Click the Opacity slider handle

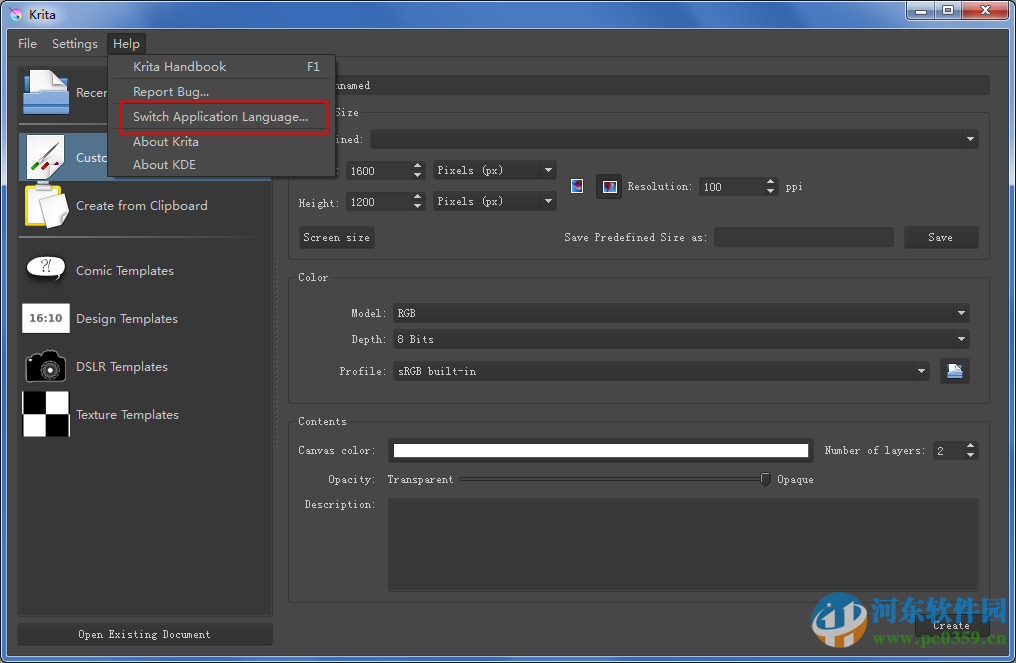coord(765,480)
